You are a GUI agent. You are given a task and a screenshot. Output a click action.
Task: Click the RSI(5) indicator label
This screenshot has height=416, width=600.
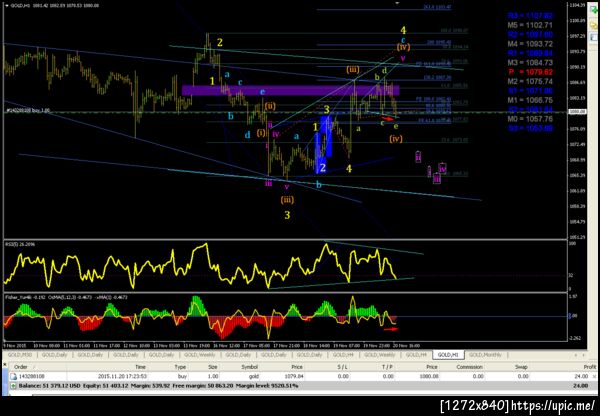coord(20,244)
